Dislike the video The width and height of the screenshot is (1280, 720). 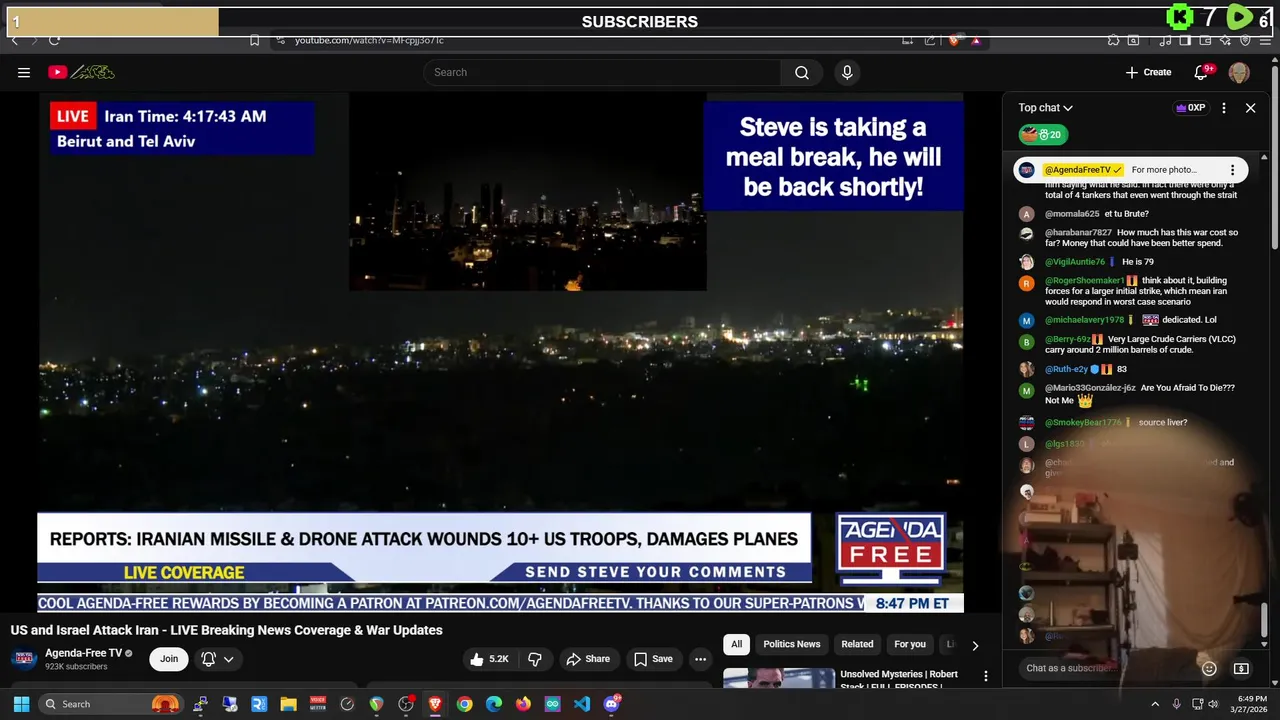[535, 659]
